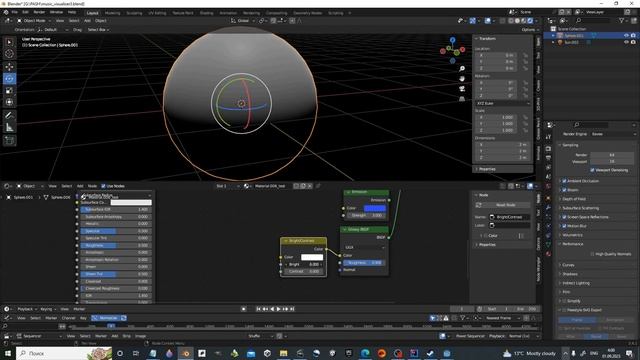Select the Measure tool
640x360 pixels.
(x=9, y=128)
